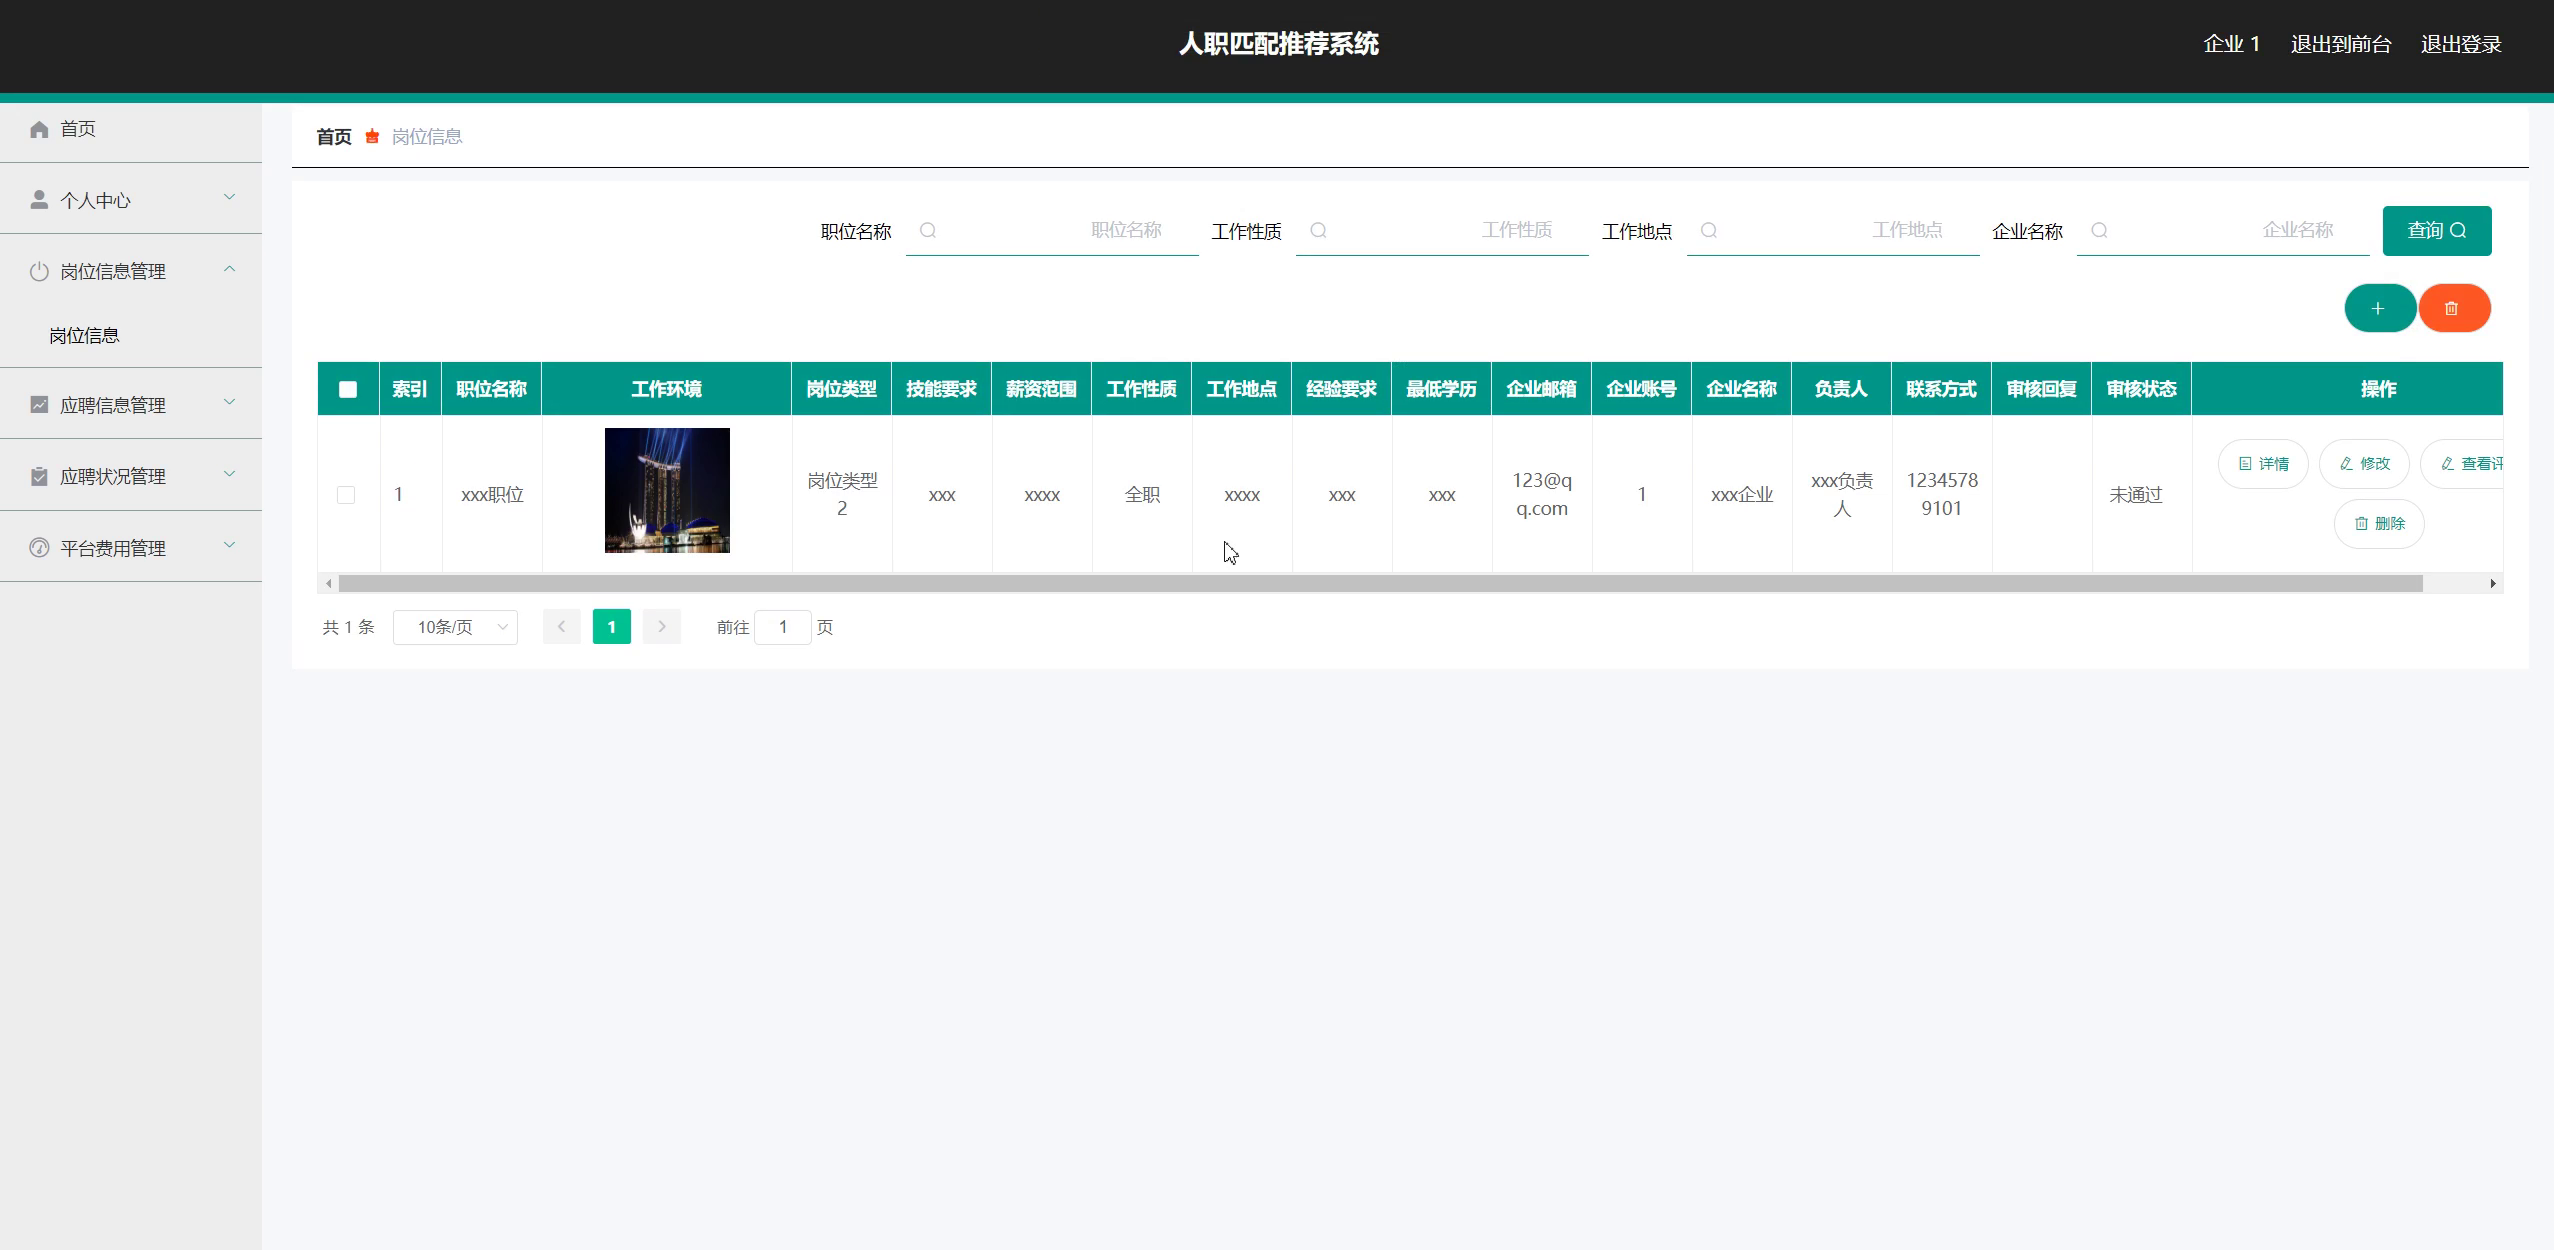Click search icon in 工作性质 field

click(1318, 230)
